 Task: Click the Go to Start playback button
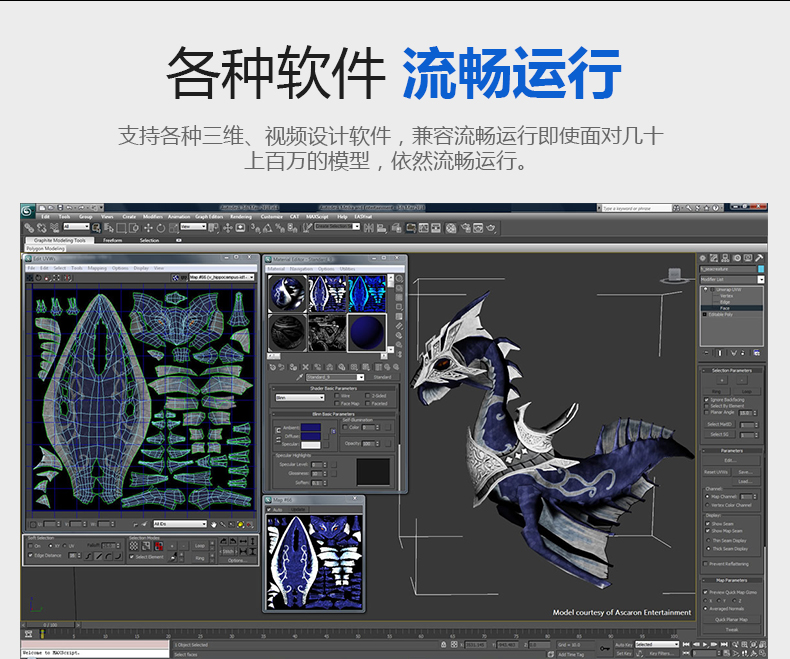(686, 644)
